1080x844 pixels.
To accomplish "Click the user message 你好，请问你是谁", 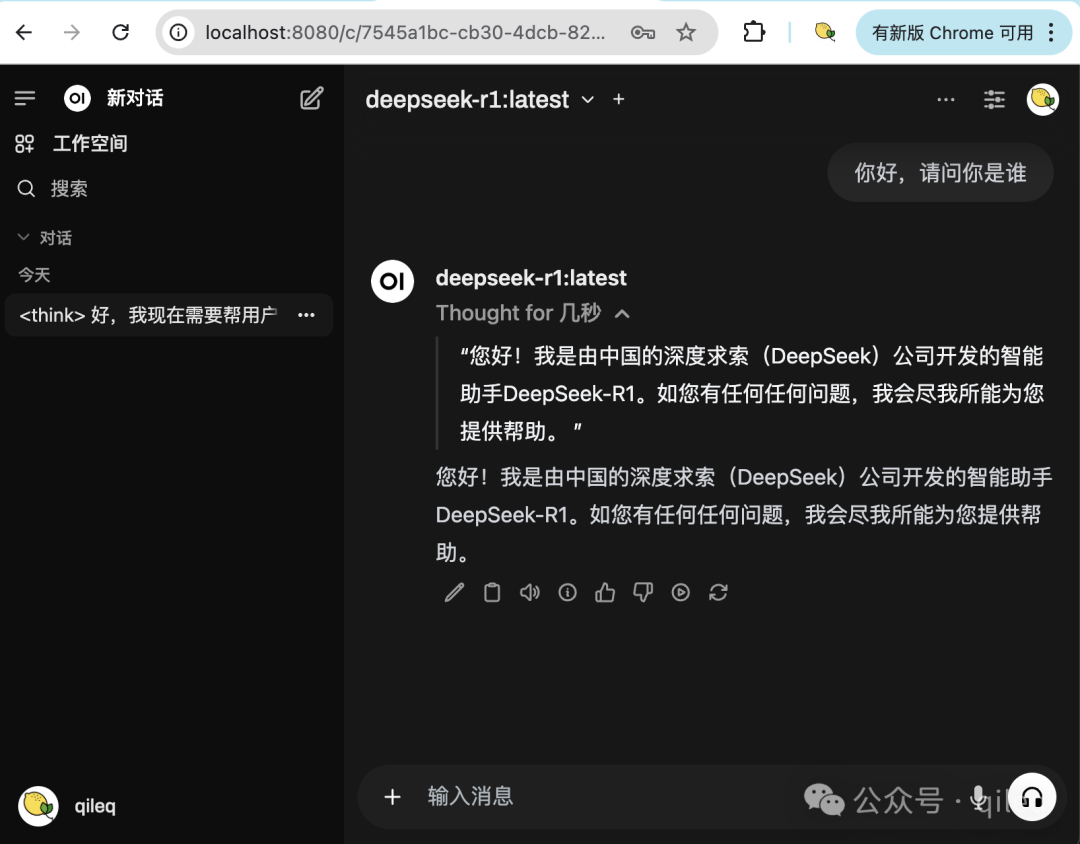I will click(940, 173).
